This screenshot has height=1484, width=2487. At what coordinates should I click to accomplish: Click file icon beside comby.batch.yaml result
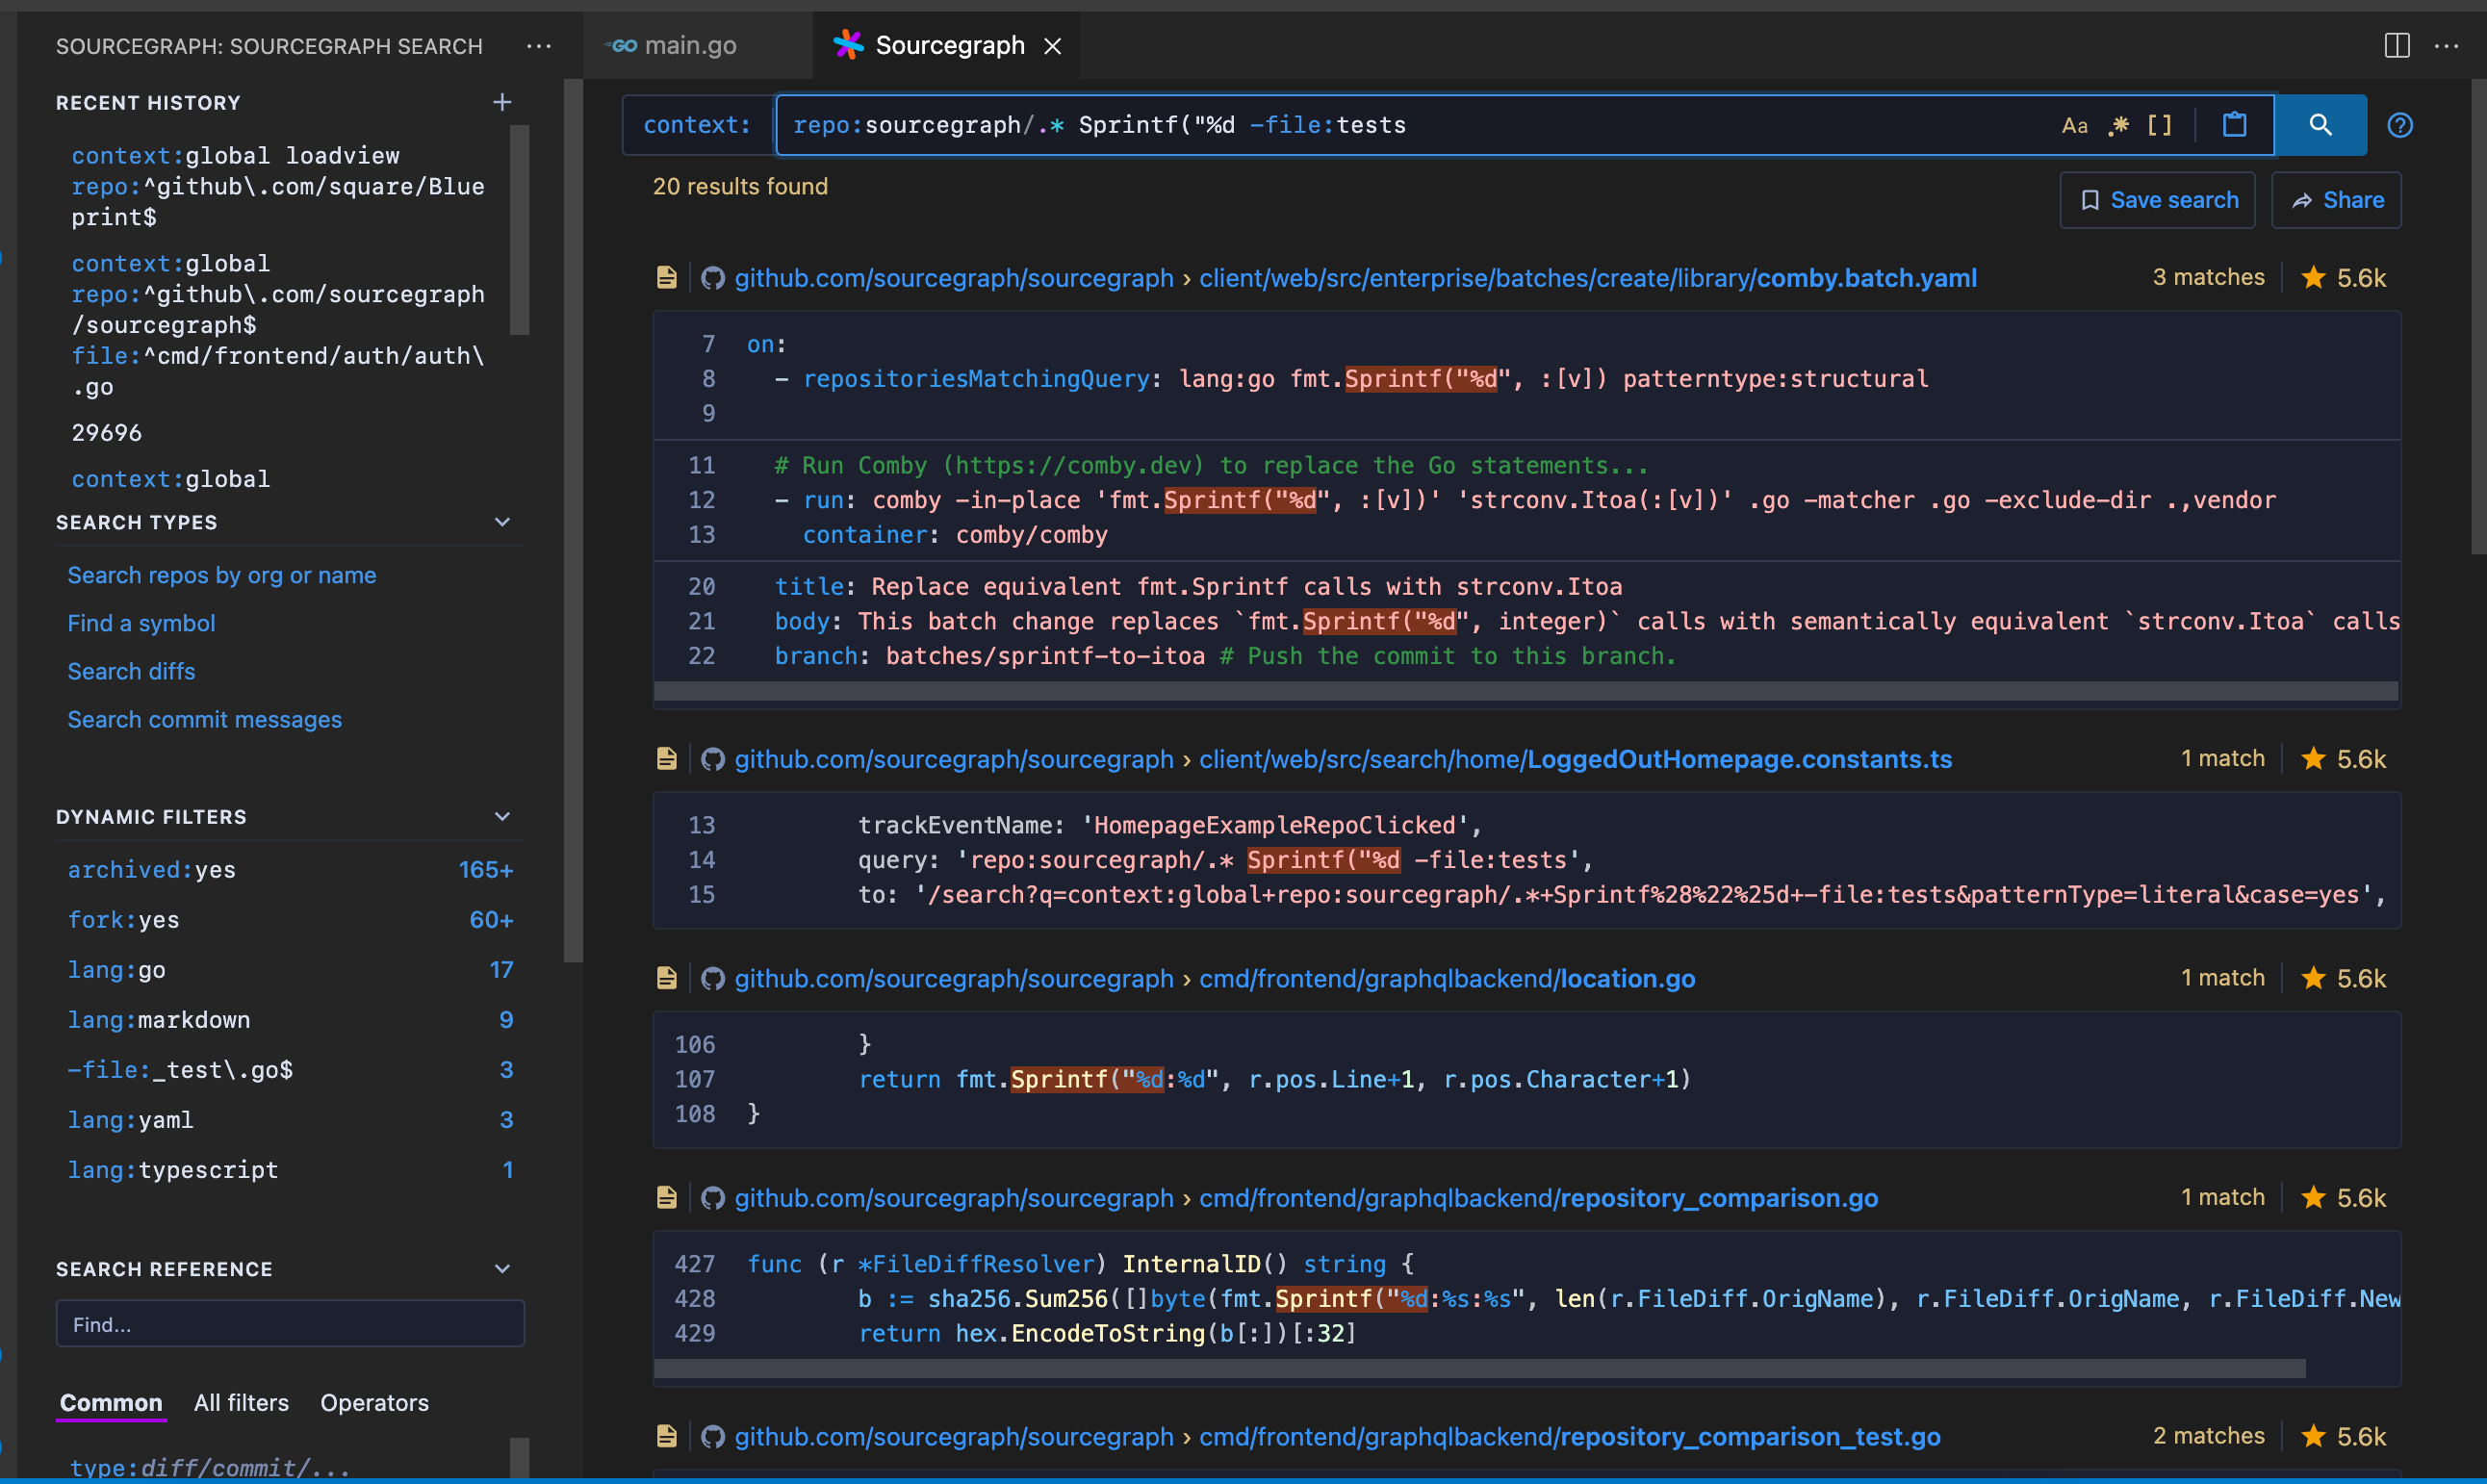(667, 278)
